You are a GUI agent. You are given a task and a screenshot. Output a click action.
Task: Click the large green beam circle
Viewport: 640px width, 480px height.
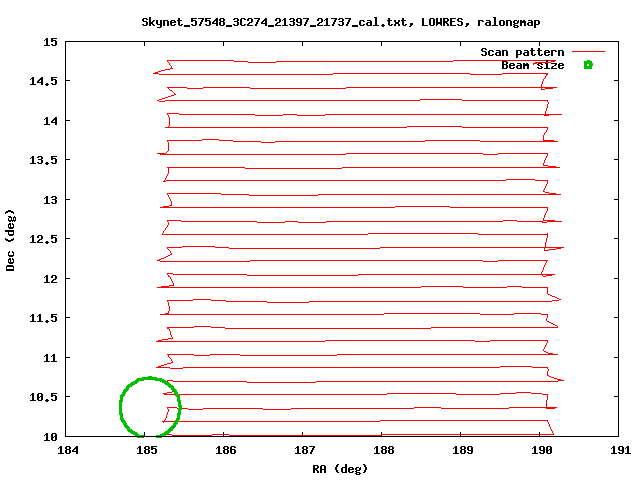[x=150, y=407]
